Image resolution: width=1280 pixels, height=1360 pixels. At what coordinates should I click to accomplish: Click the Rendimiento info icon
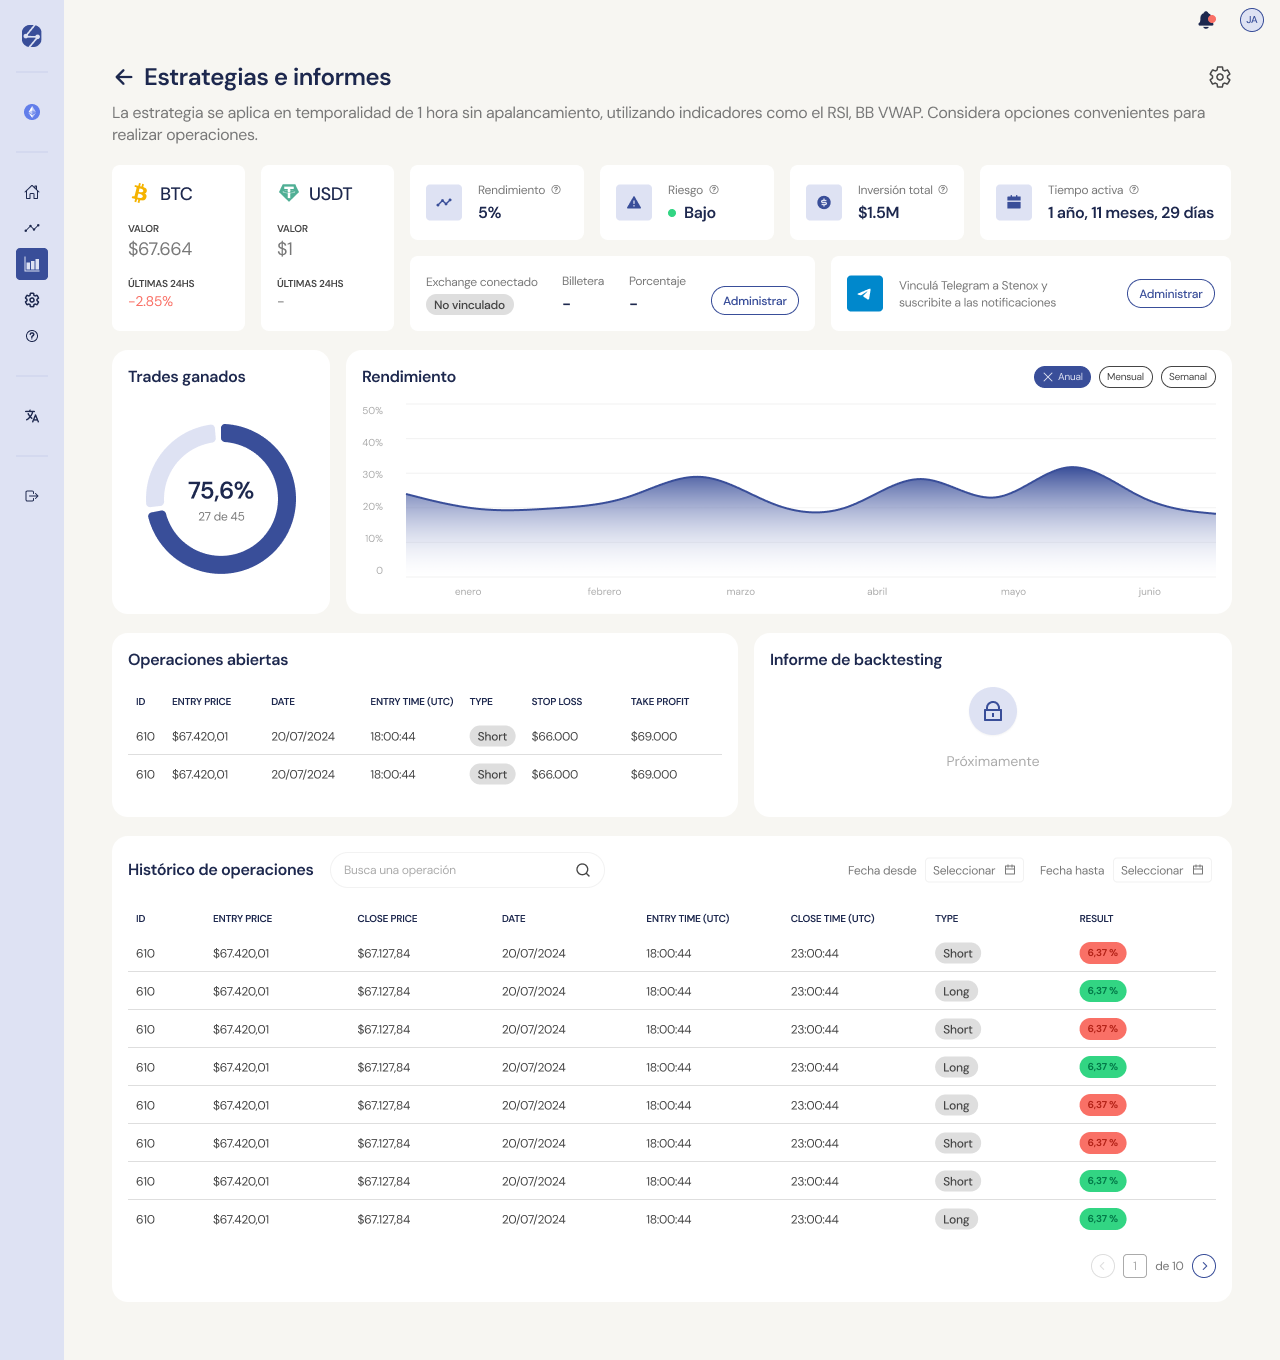point(556,190)
